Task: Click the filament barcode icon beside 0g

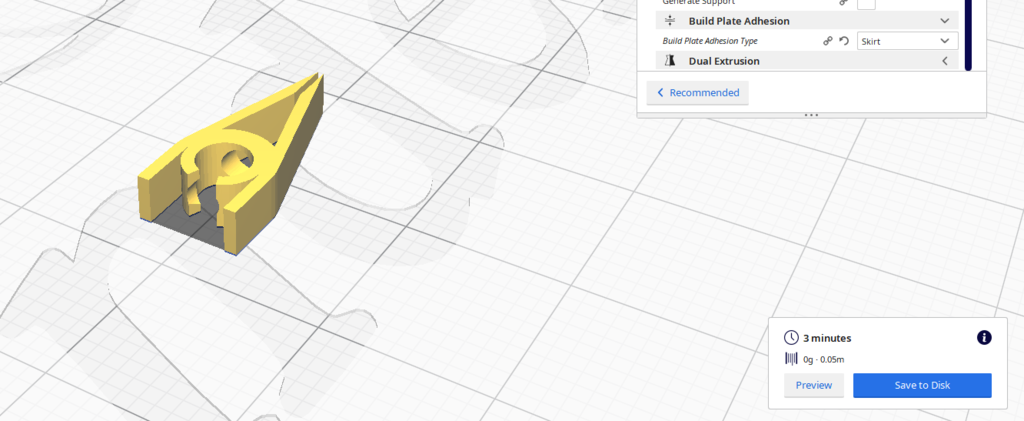Action: click(791, 359)
